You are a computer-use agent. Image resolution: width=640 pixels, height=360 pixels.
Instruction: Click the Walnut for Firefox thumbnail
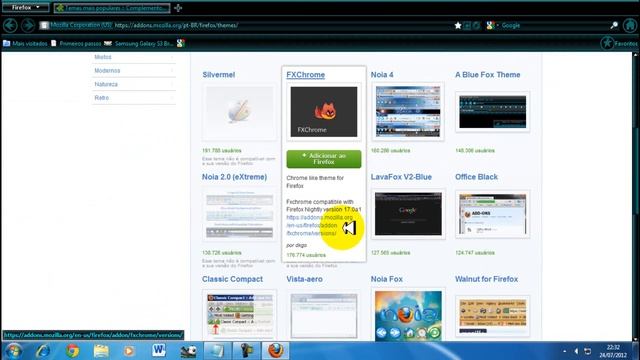click(x=492, y=316)
